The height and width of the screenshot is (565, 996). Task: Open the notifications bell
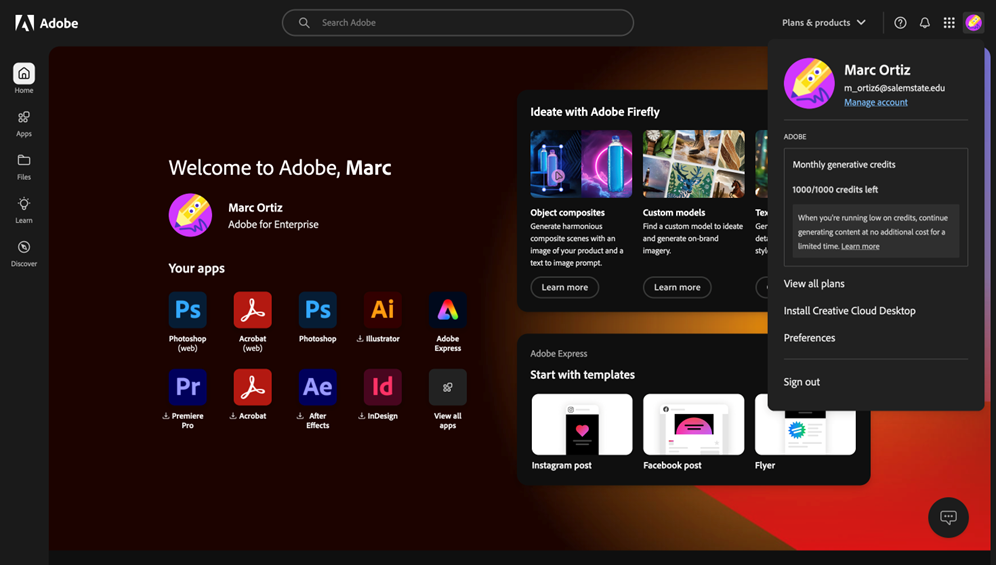(x=924, y=23)
